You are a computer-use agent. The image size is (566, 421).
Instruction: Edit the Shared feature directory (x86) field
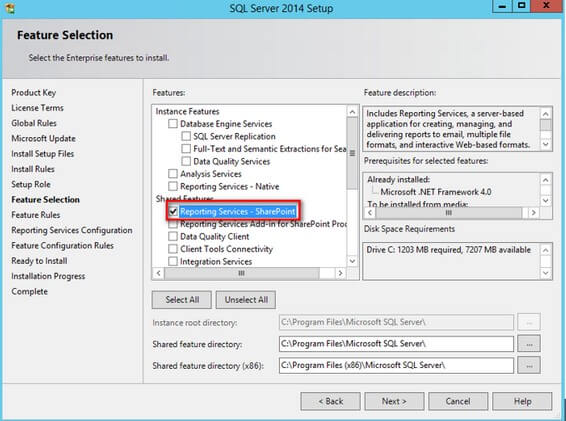[x=396, y=365]
